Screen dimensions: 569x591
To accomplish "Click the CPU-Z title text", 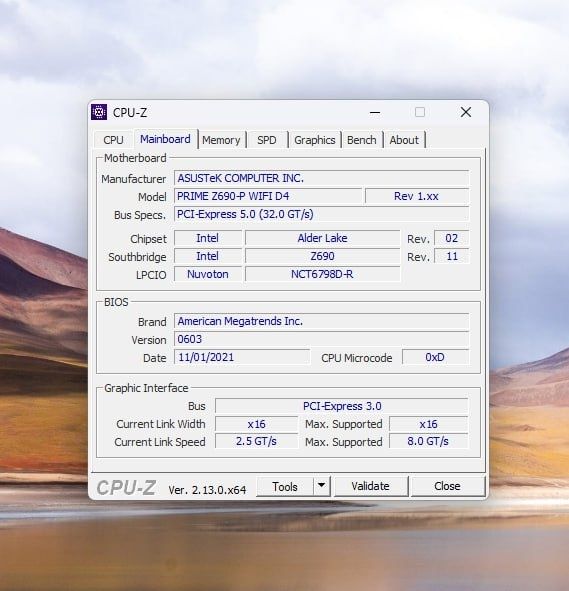I will [x=130, y=112].
